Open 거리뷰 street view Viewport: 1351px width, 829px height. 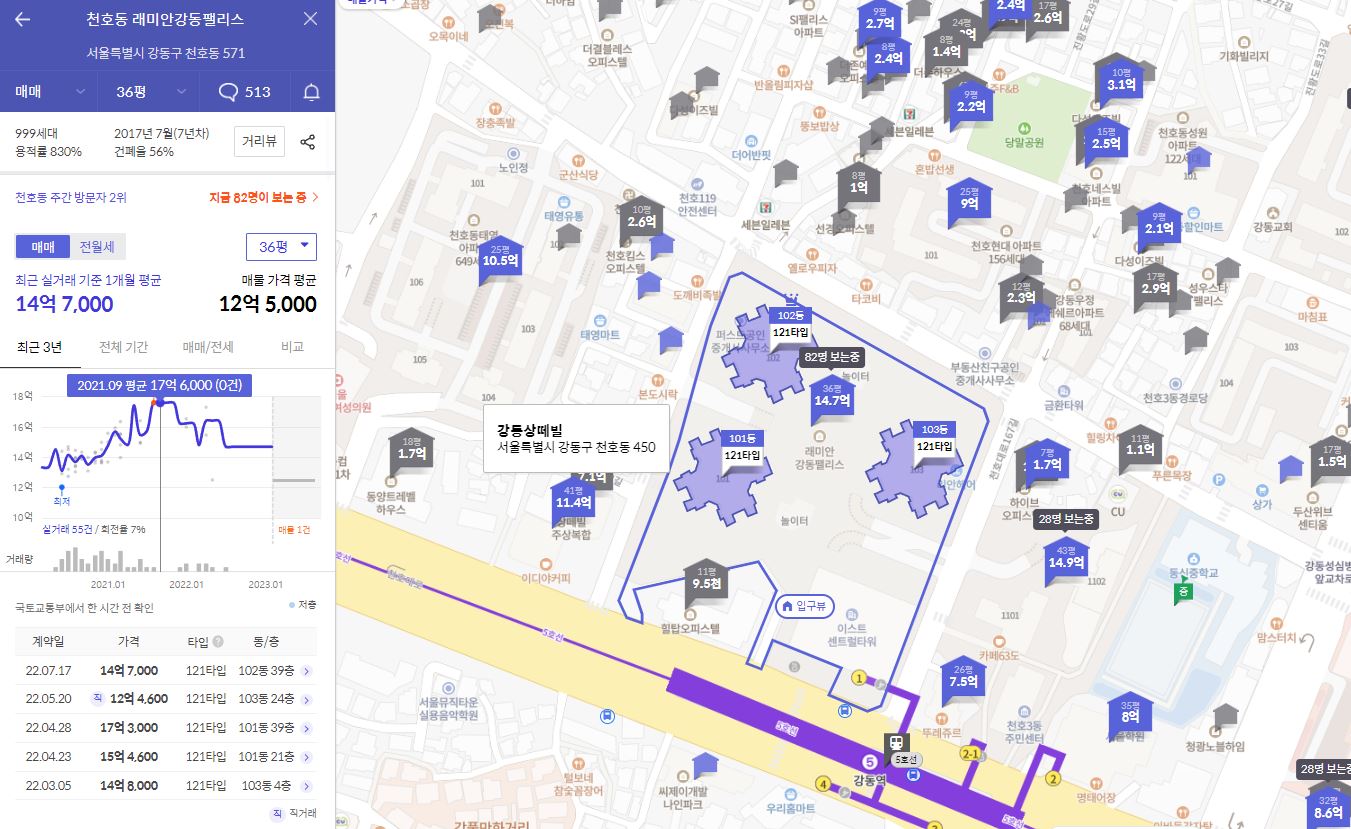pyautogui.click(x=260, y=141)
